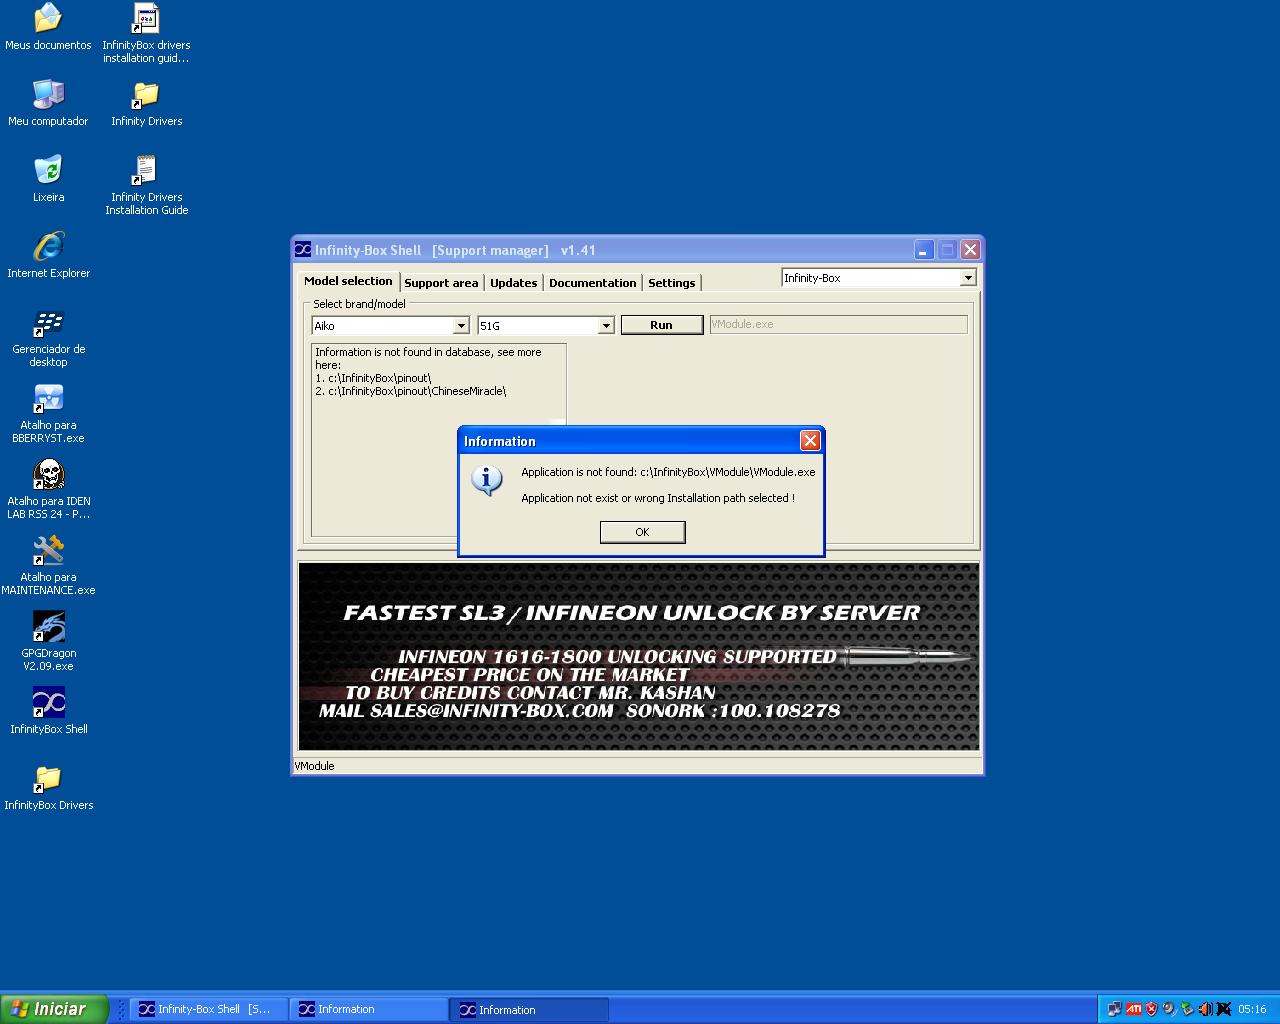Open the brand dropdown showing Aiko
Image resolution: width=1280 pixels, height=1024 pixels.
click(x=460, y=325)
